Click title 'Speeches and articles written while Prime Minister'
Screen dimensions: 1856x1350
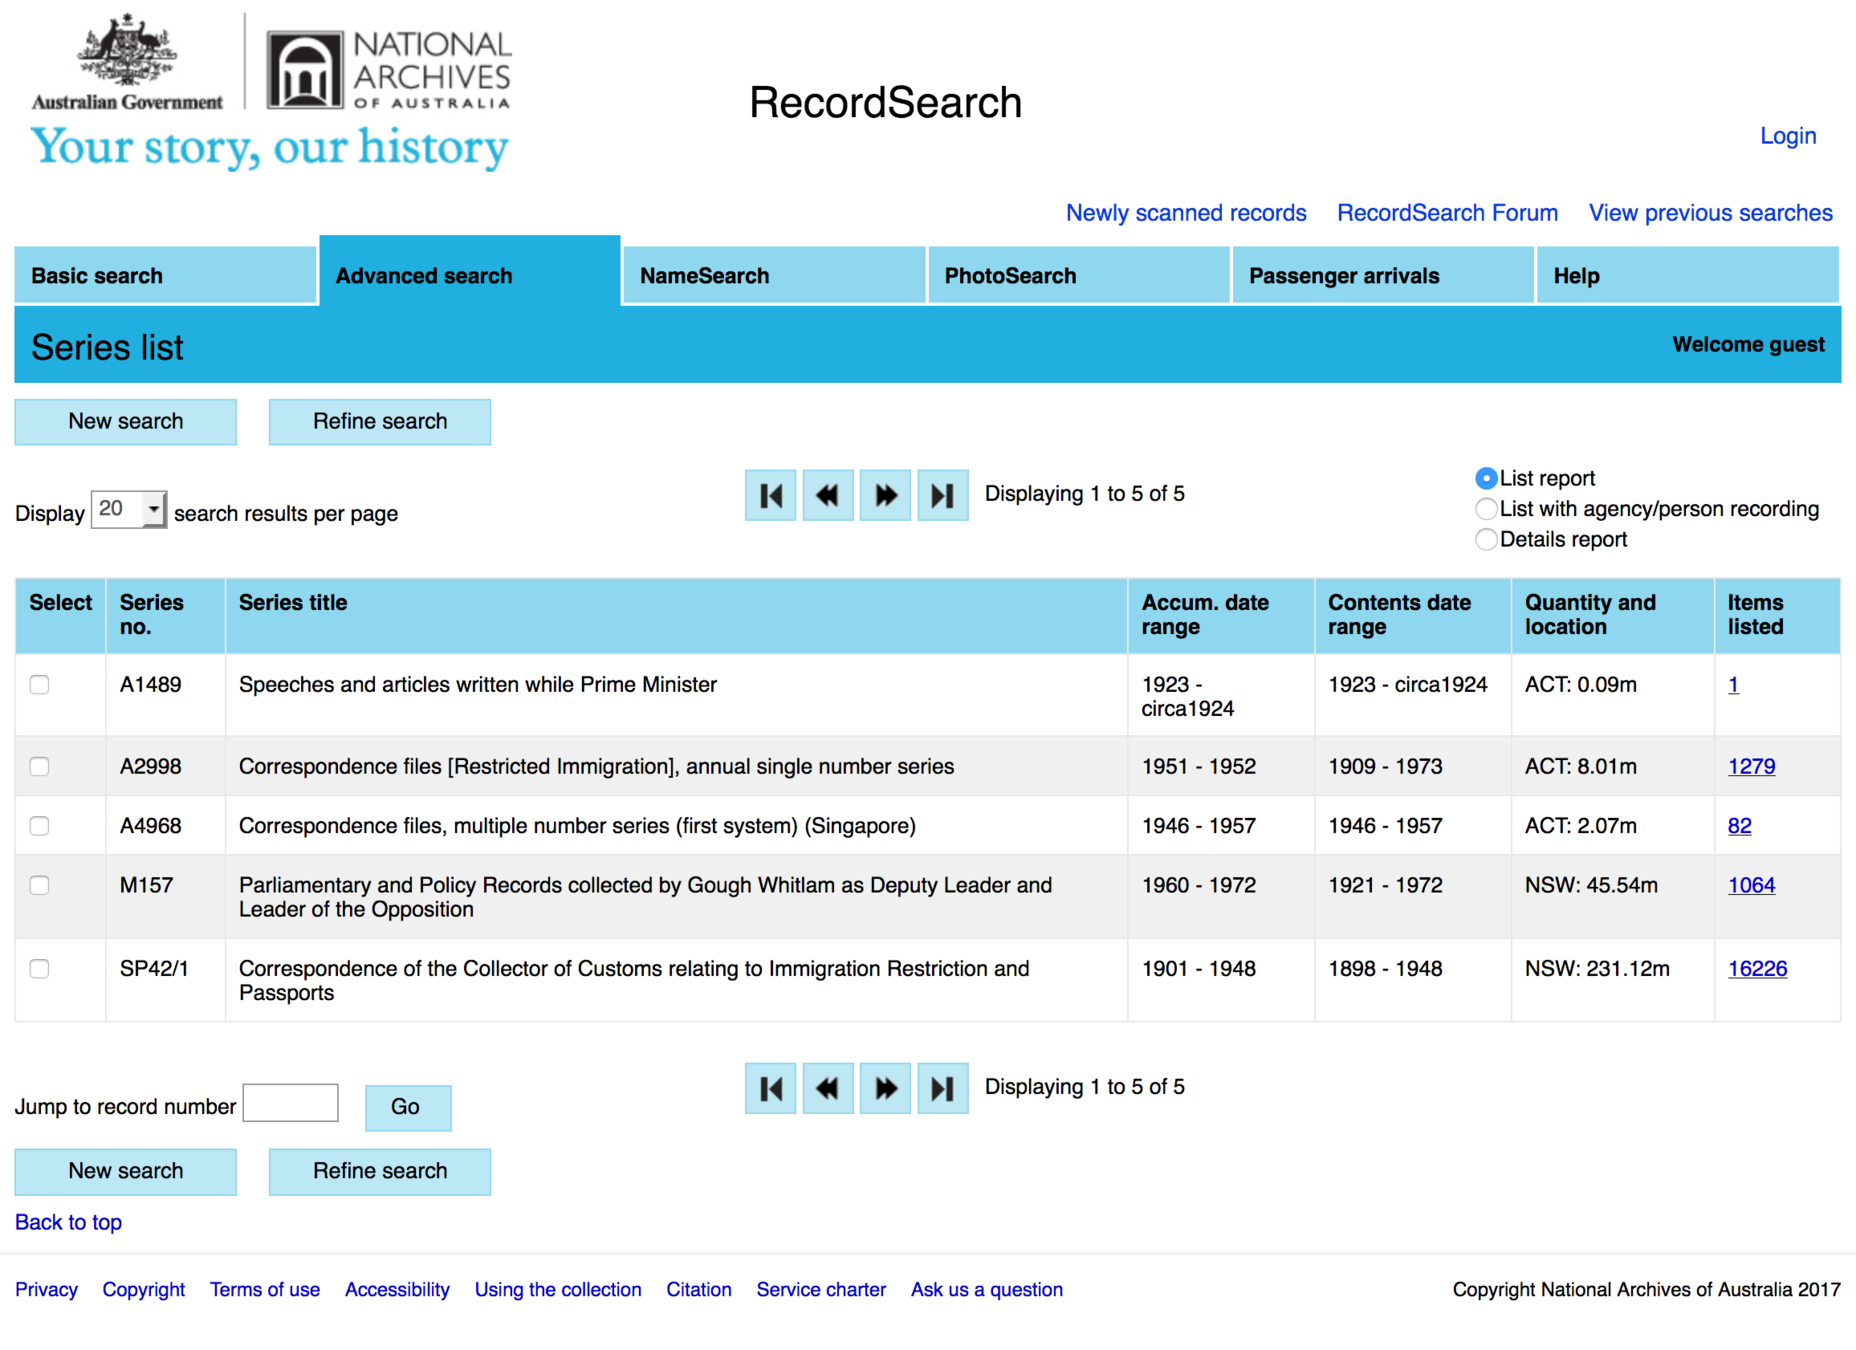click(x=478, y=685)
